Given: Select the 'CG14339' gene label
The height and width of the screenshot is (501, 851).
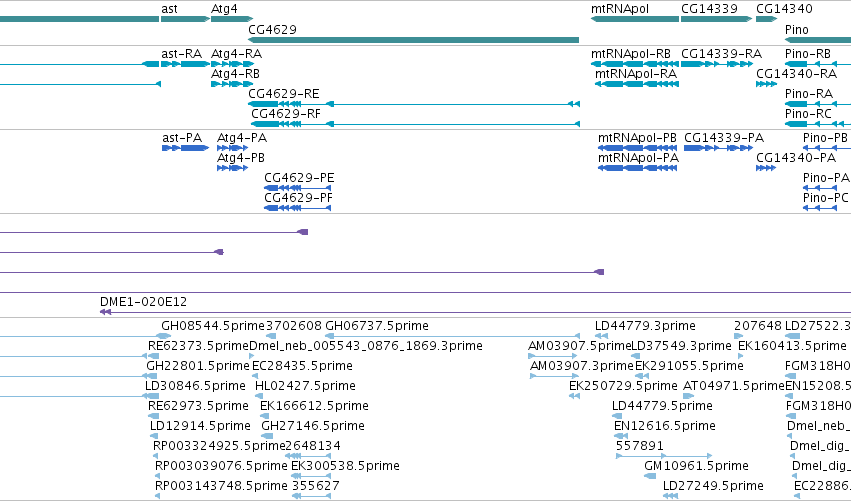Looking at the screenshot, I should point(709,9).
